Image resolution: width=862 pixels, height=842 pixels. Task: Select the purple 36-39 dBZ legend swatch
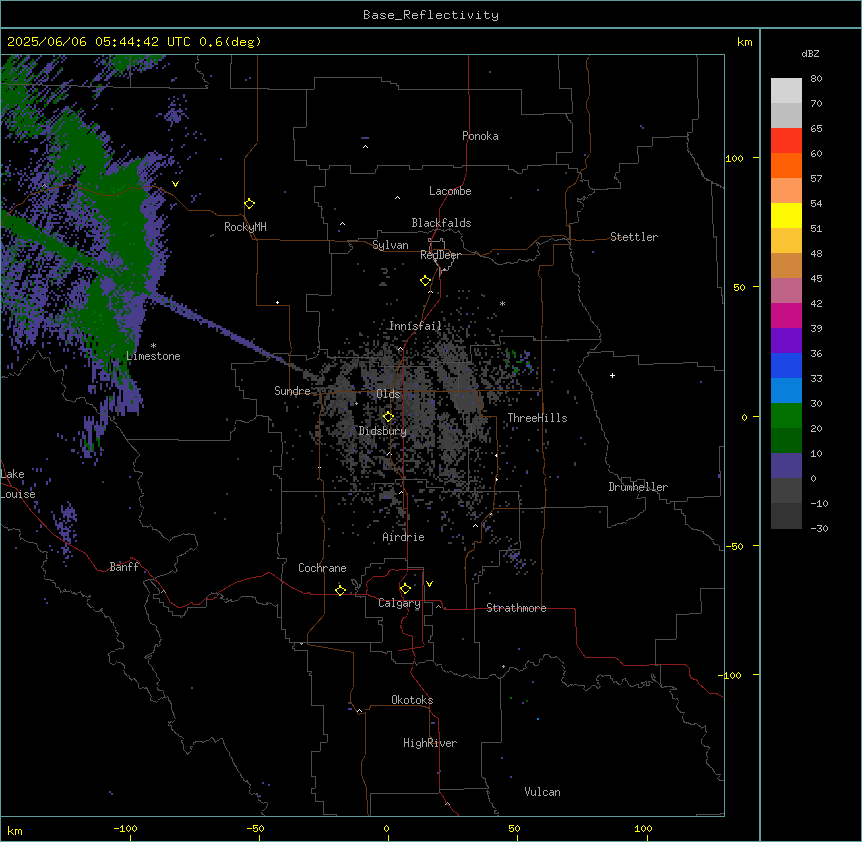[x=786, y=341]
